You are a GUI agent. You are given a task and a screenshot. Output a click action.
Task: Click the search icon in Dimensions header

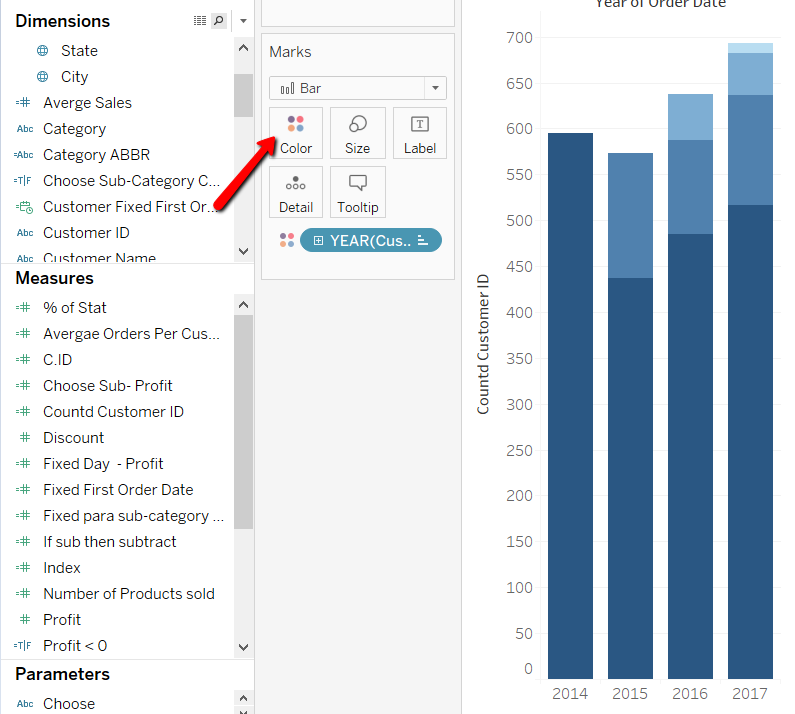219,21
